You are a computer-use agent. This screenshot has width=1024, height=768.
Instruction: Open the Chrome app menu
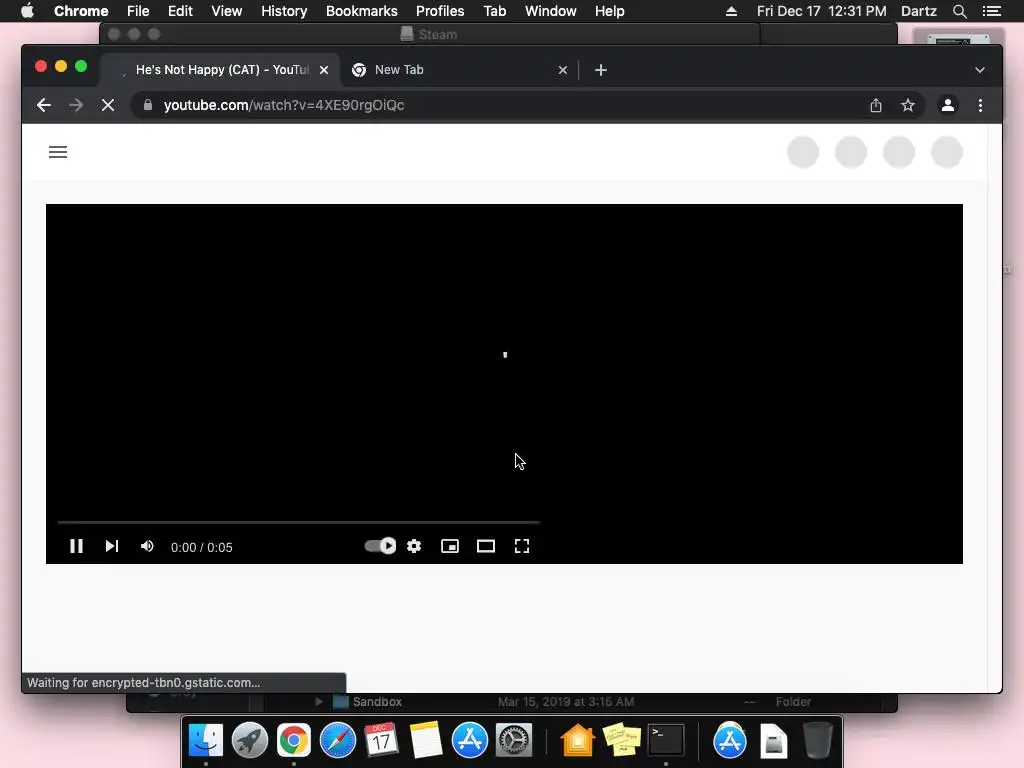tap(81, 11)
